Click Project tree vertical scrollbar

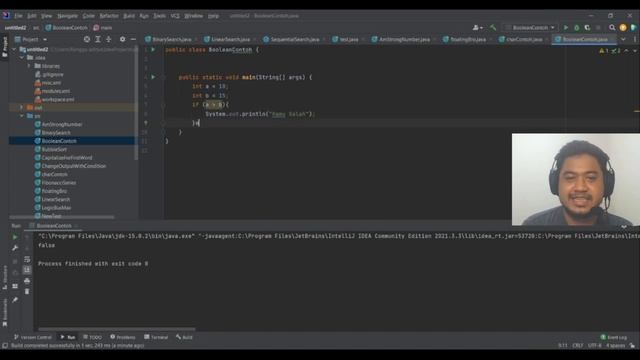[136, 104]
